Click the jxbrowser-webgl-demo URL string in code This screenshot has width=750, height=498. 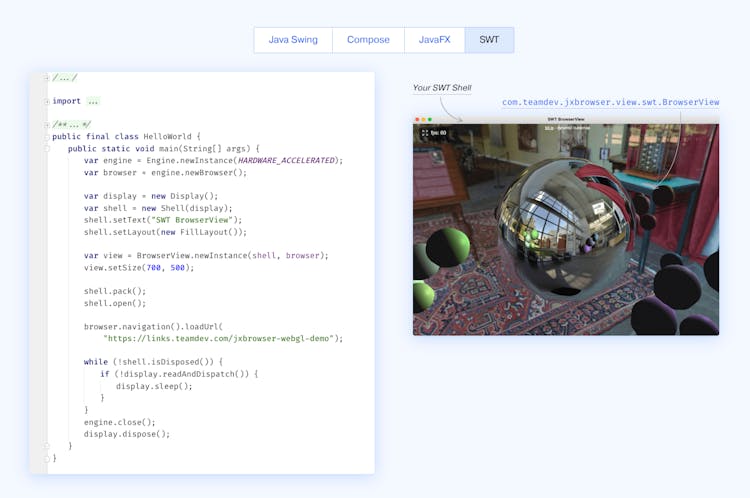221,338
